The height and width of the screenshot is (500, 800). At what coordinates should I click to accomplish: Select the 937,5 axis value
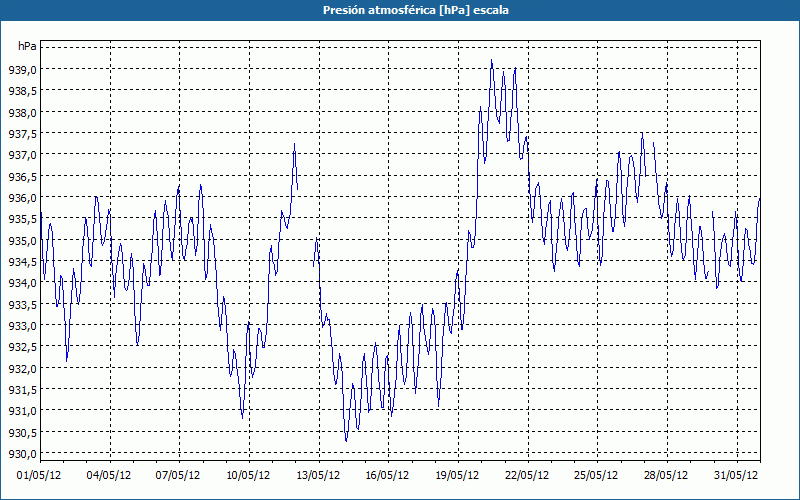pyautogui.click(x=22, y=134)
